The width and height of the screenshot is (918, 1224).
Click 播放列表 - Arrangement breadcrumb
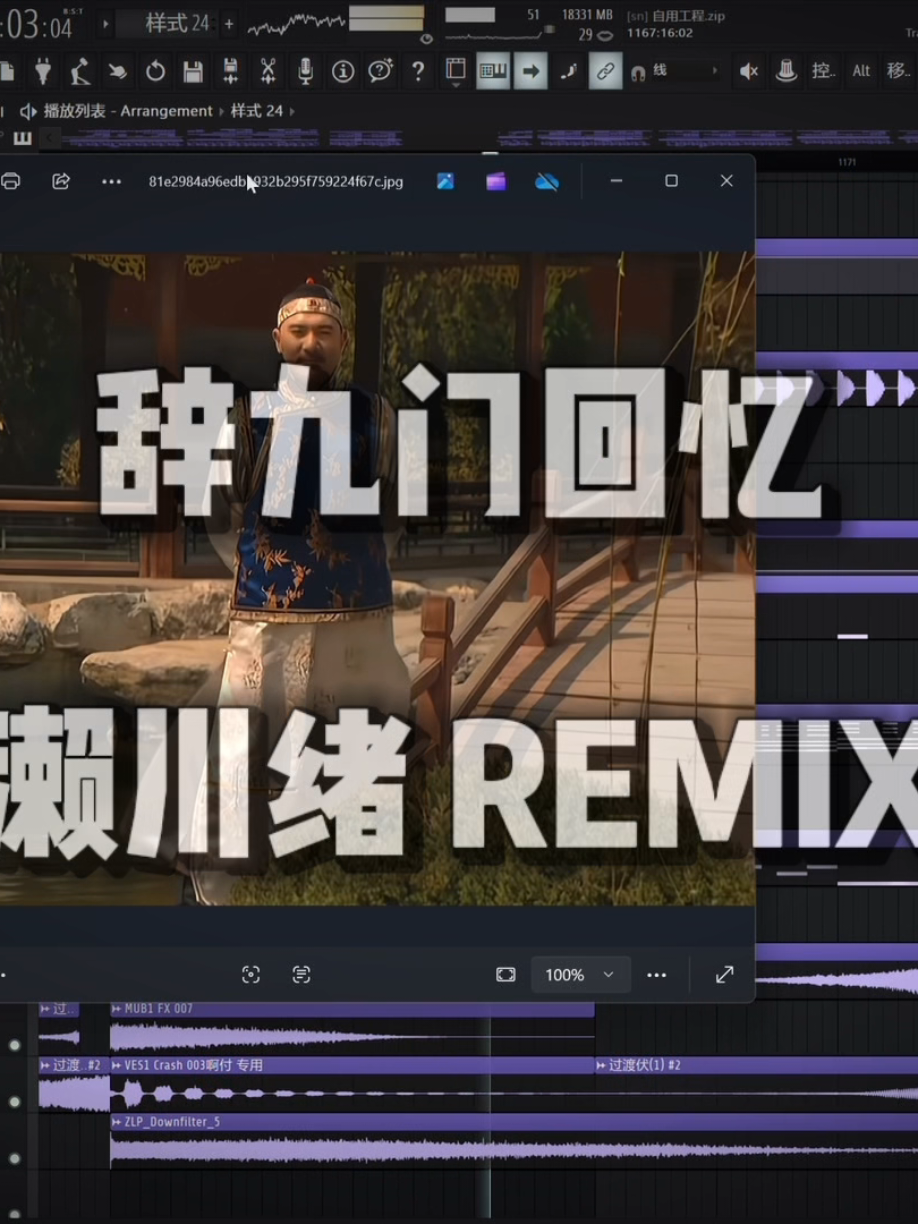click(128, 111)
